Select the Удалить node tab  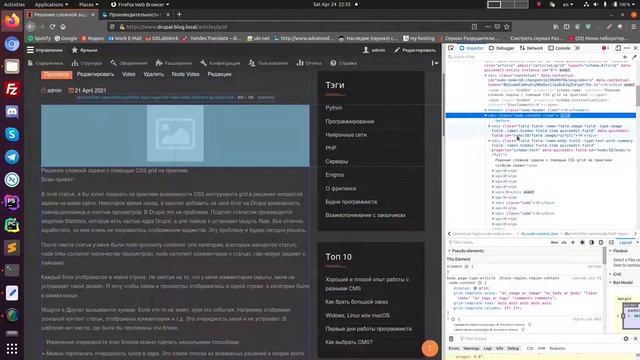click(153, 74)
